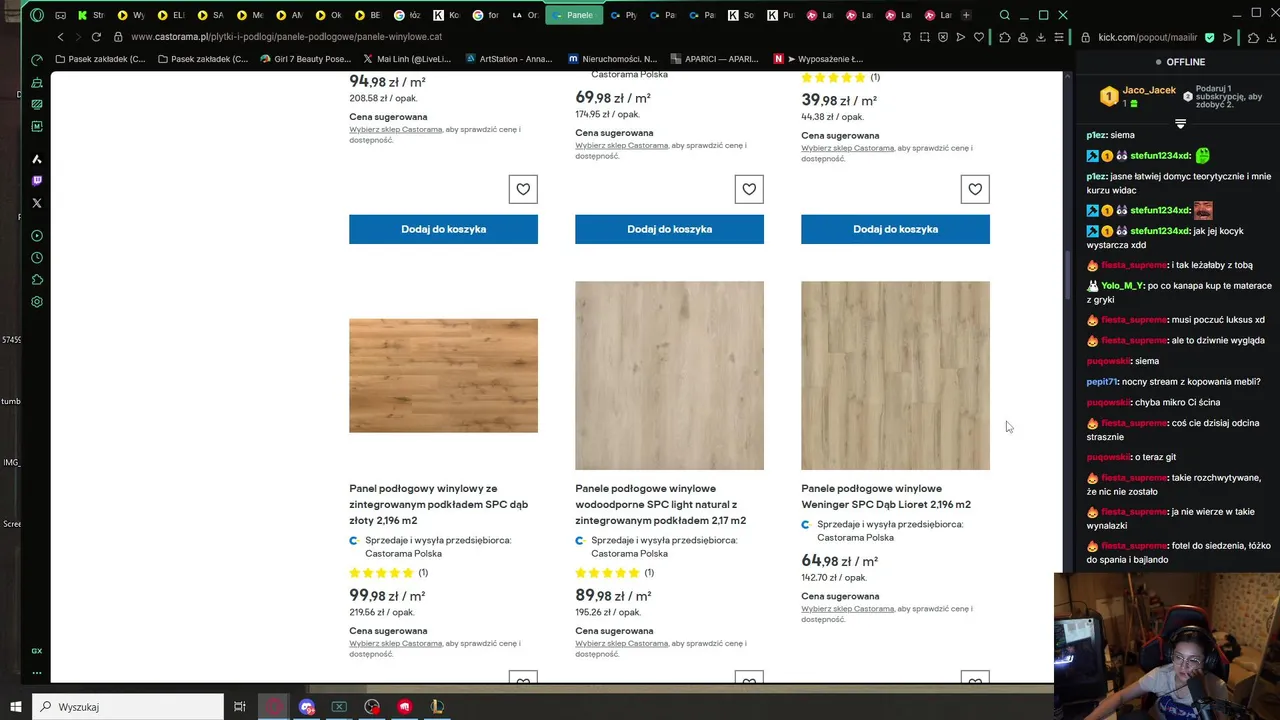The image size is (1280, 720).
Task: Open League of Legends taskbar icon
Action: 437,707
